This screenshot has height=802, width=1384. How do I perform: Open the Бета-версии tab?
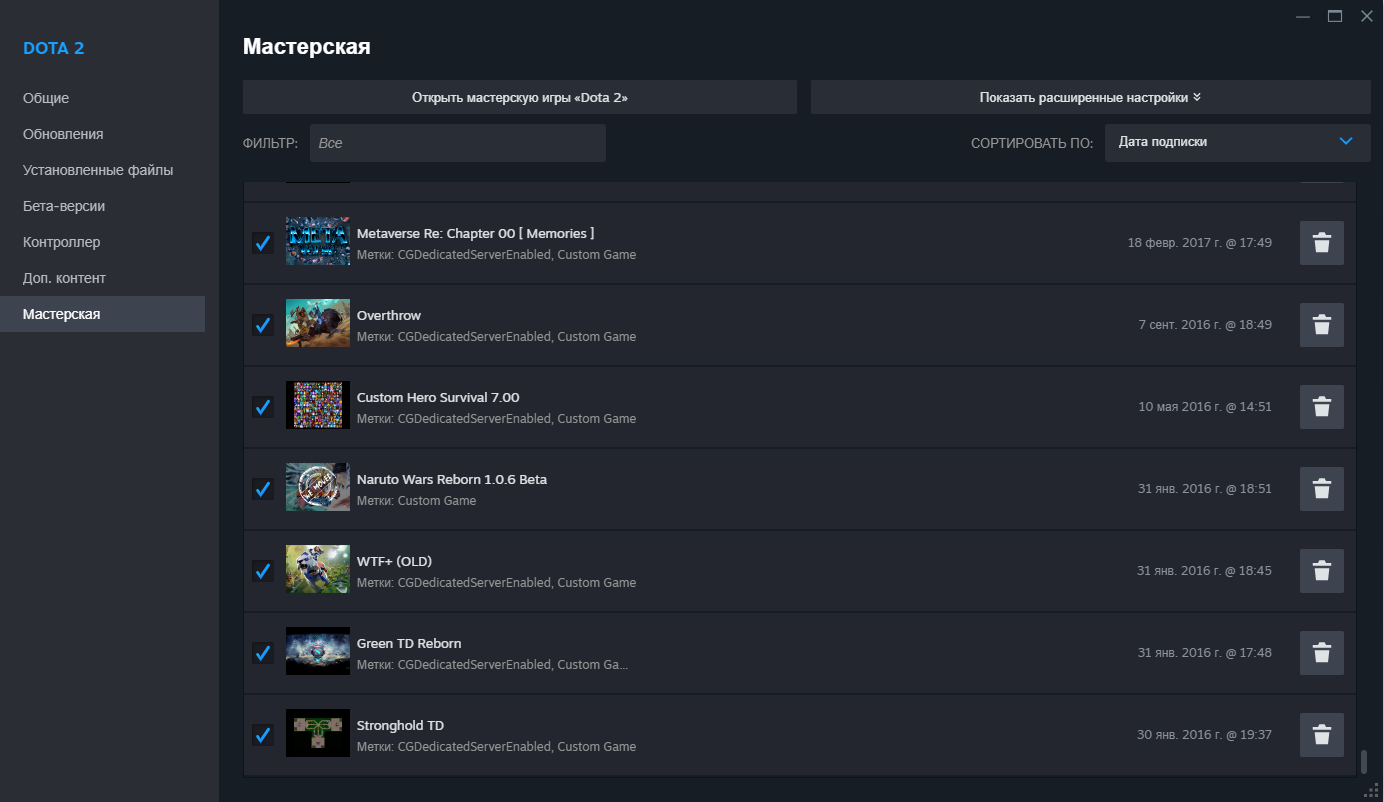(102, 206)
